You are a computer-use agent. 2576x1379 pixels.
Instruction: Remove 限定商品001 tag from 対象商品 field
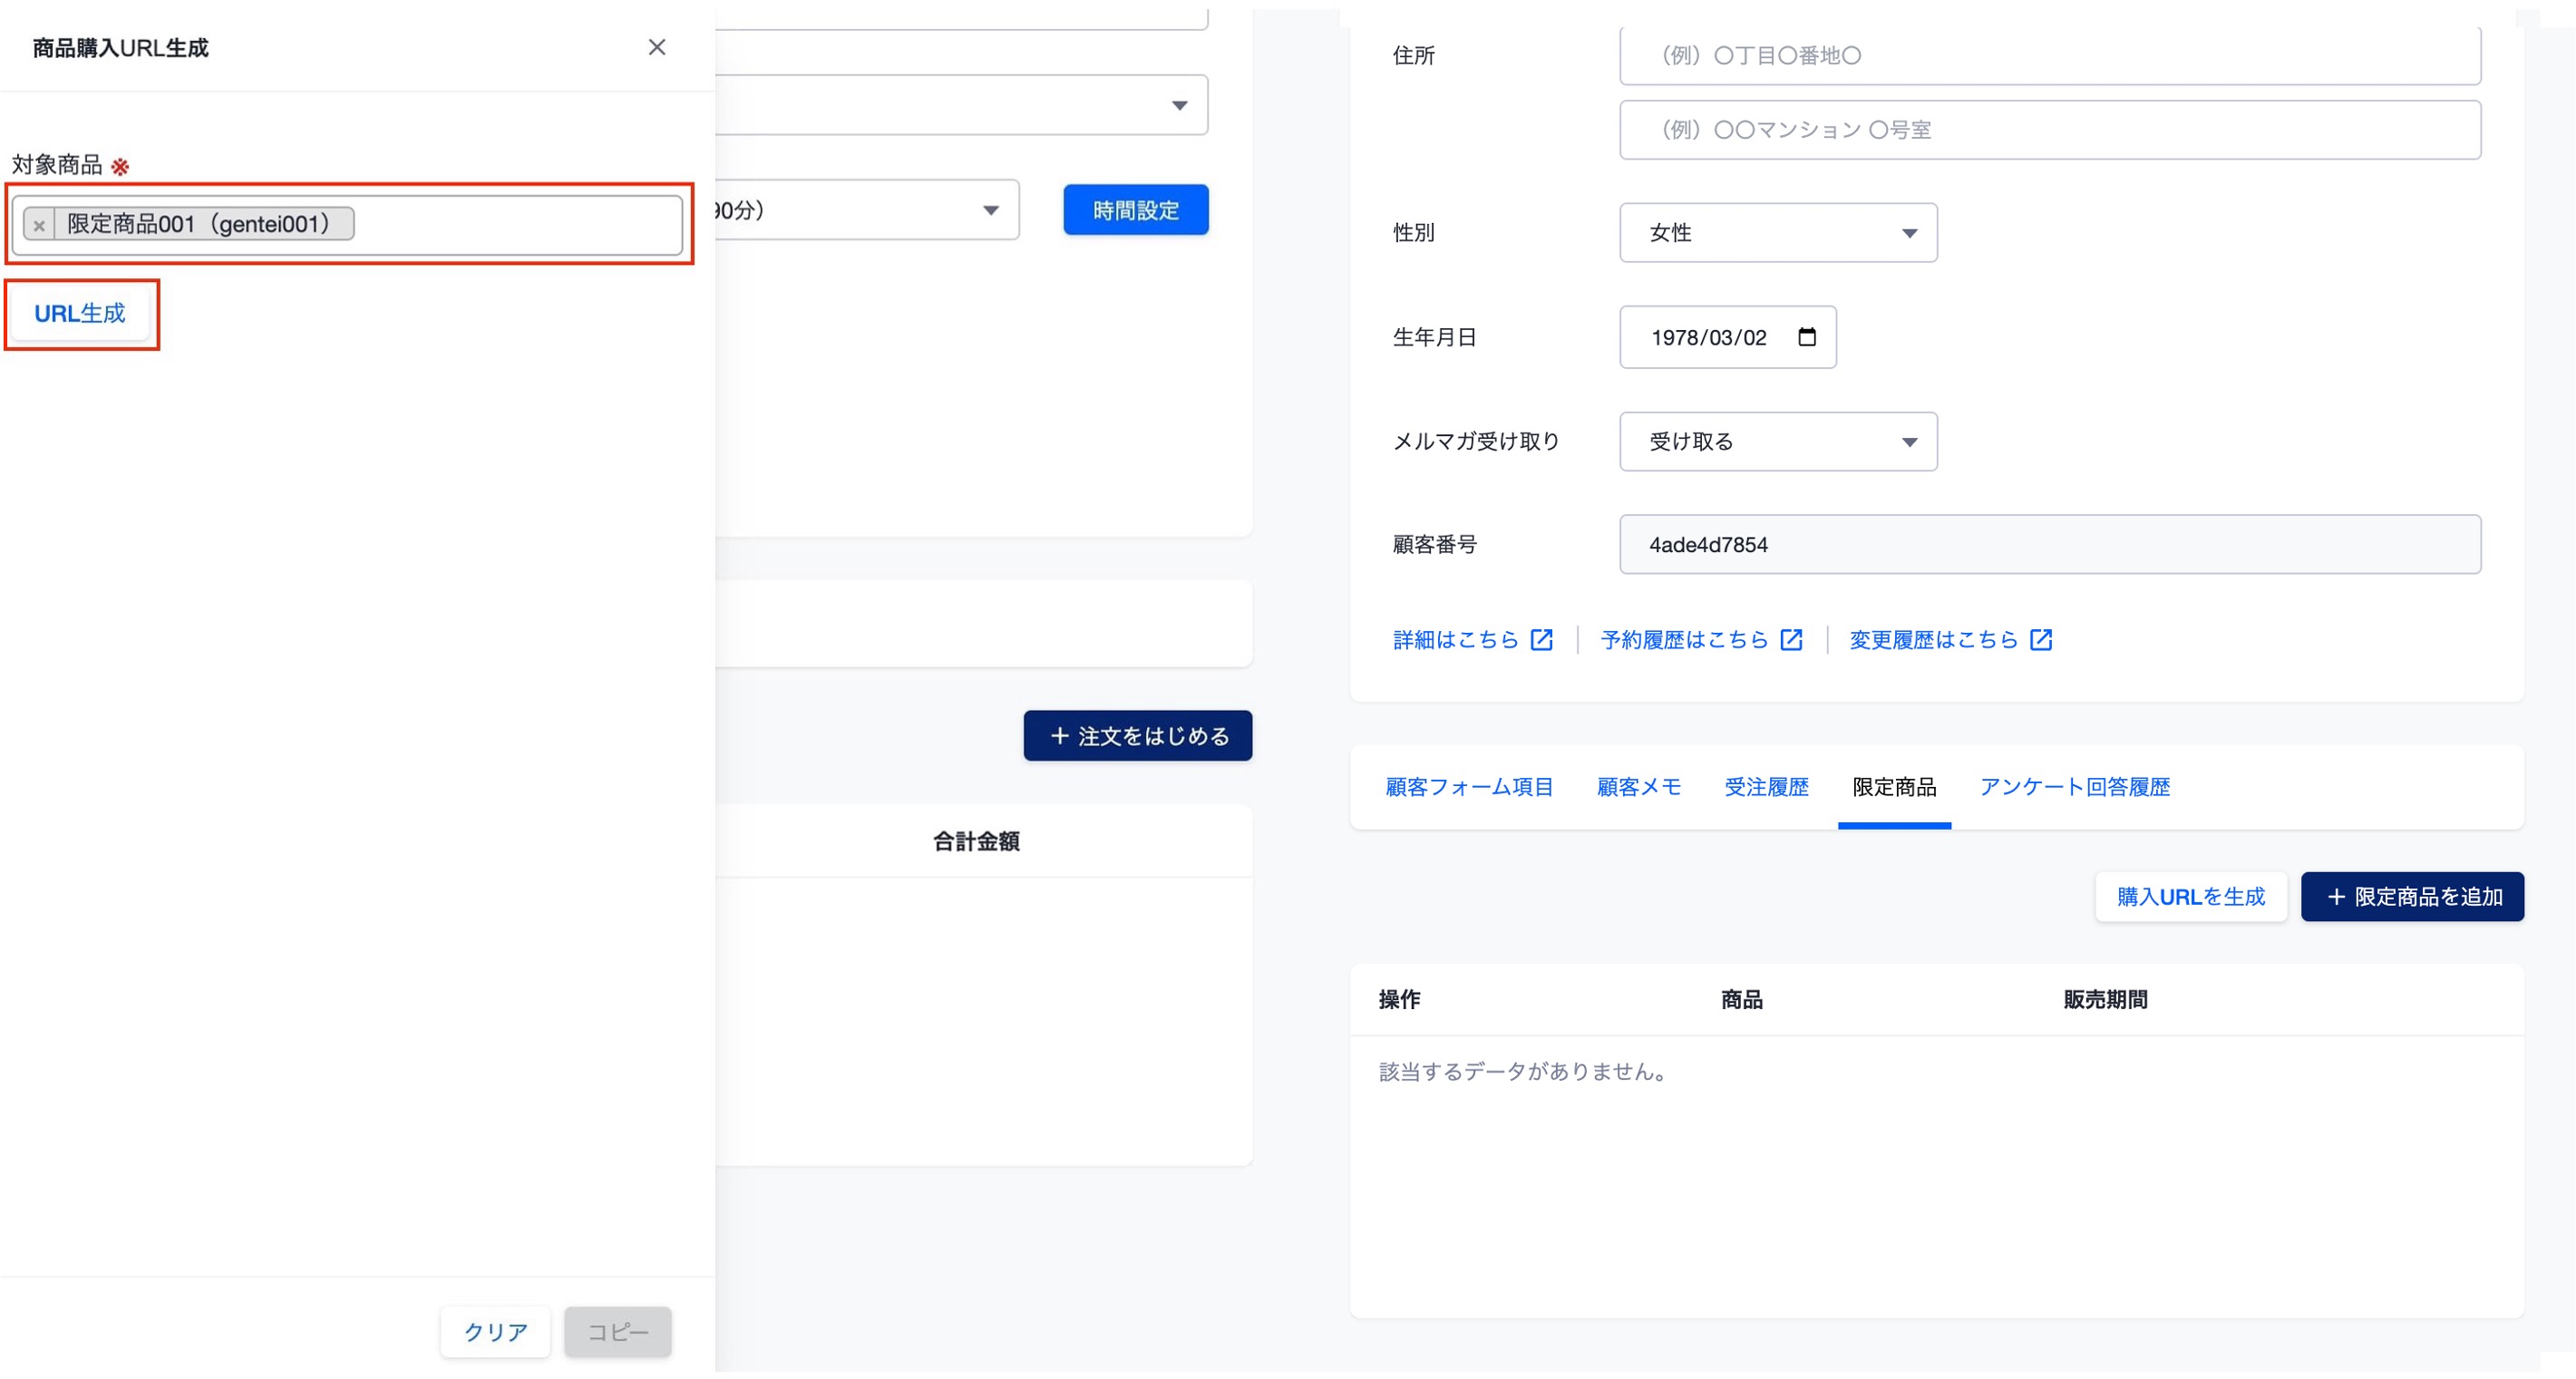39,225
